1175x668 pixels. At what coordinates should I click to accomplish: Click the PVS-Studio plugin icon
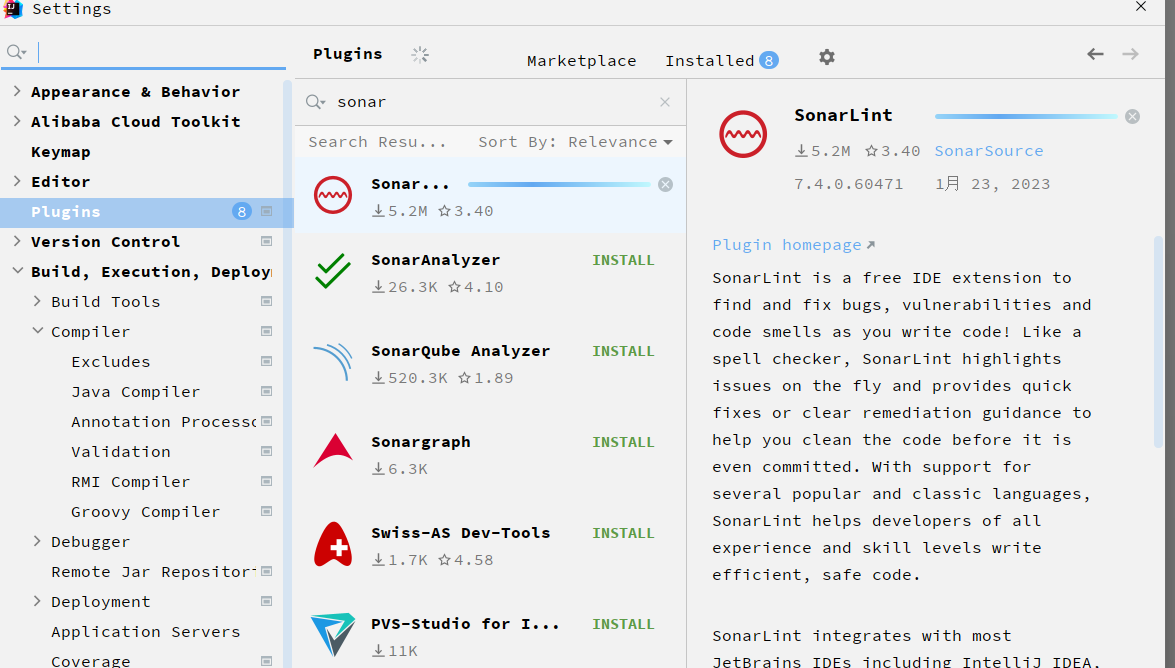333,634
